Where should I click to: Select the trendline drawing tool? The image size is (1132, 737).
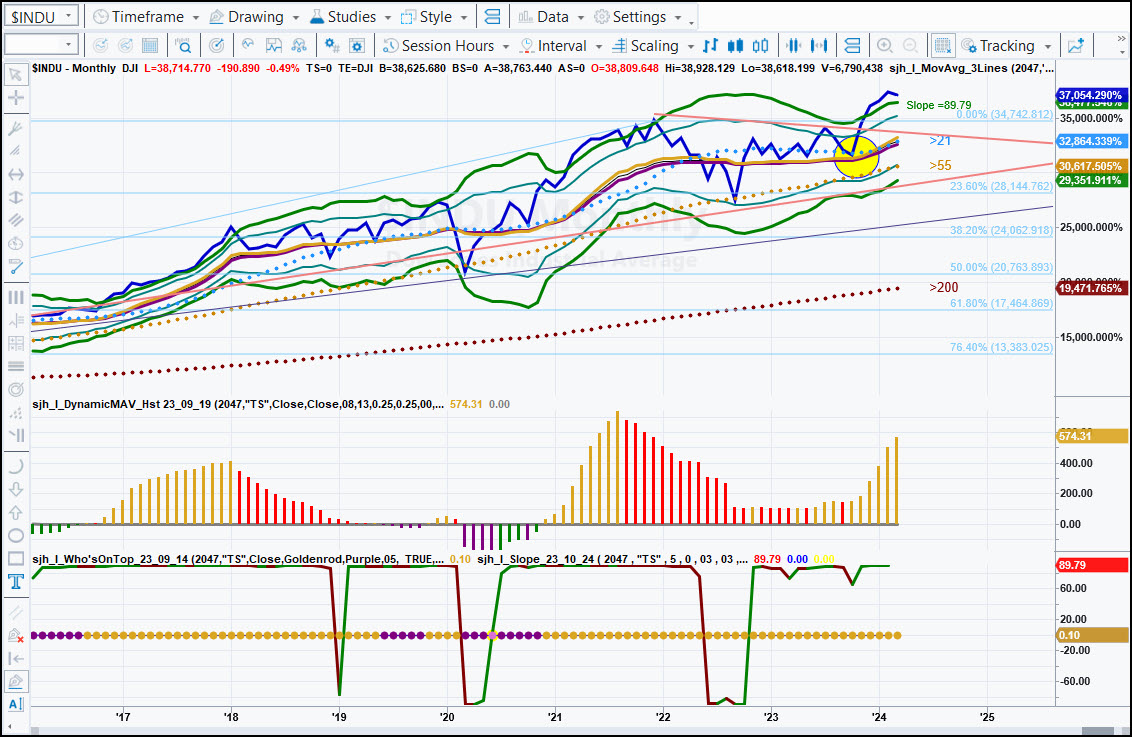(x=15, y=266)
